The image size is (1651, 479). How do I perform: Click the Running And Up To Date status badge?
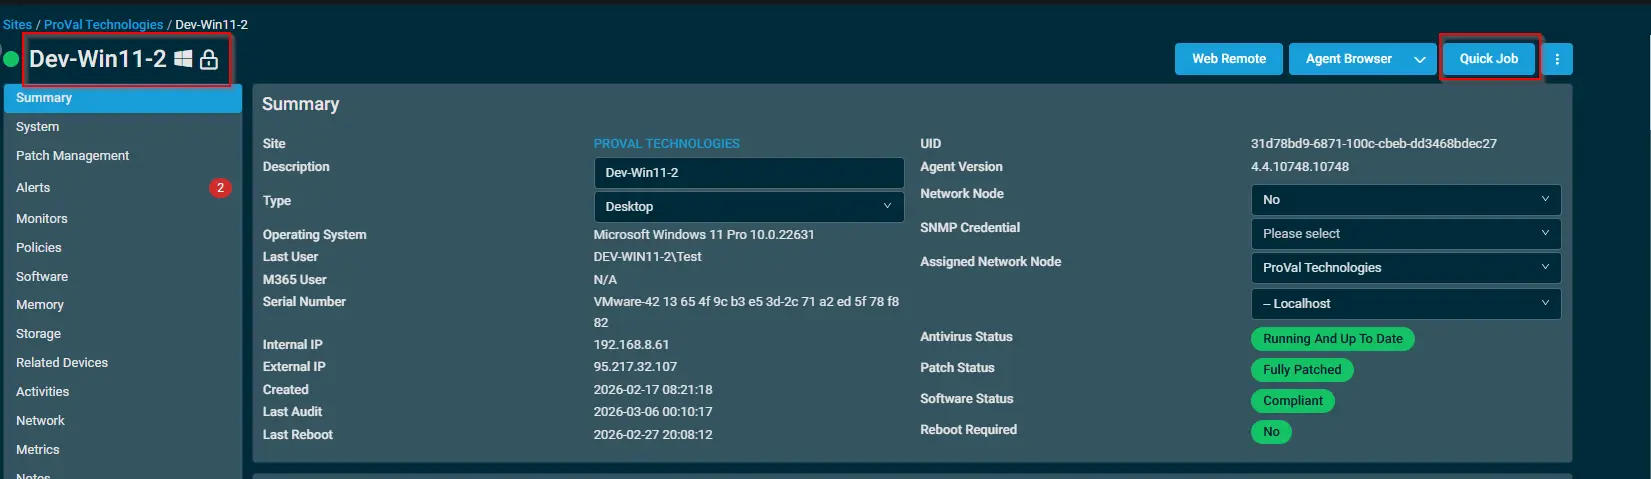pyautogui.click(x=1332, y=339)
